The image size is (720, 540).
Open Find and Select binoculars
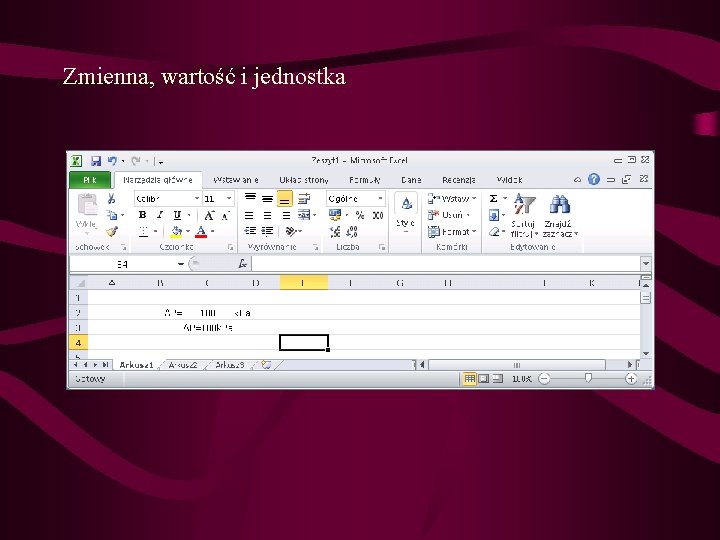[x=559, y=215]
